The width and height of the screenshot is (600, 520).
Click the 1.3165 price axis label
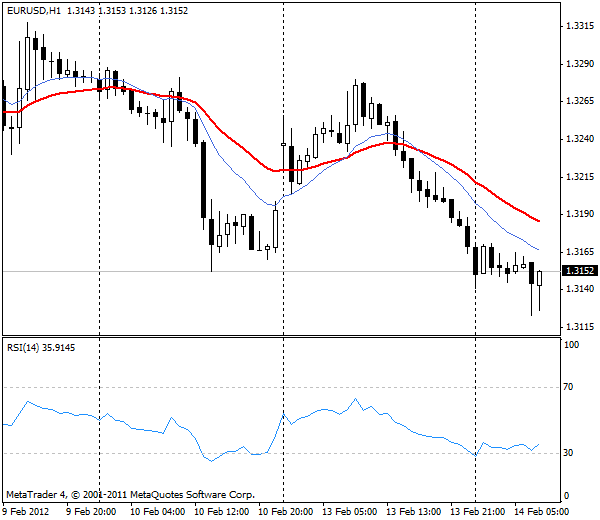pos(580,252)
